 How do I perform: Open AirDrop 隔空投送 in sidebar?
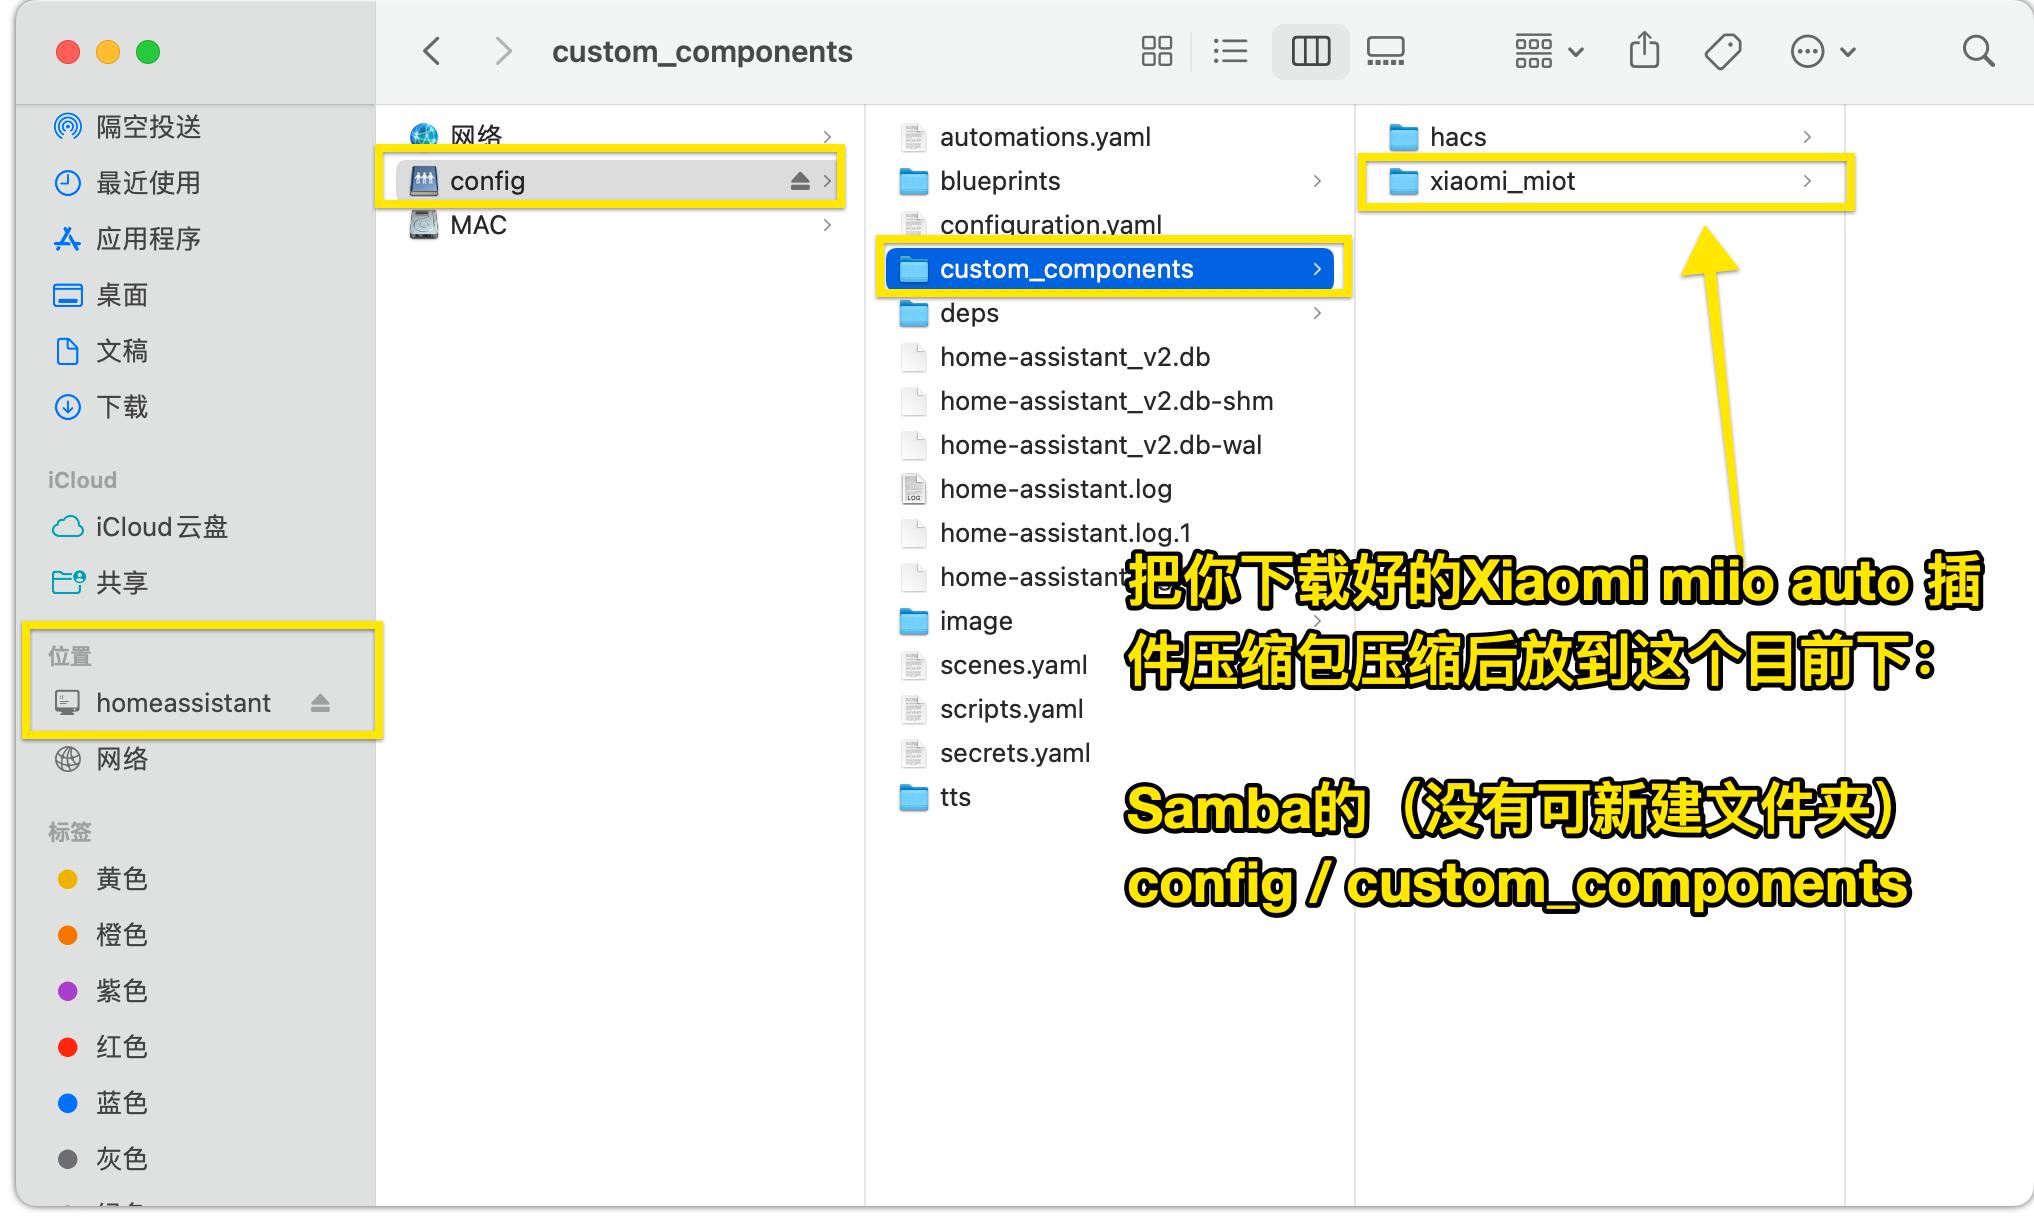(148, 127)
